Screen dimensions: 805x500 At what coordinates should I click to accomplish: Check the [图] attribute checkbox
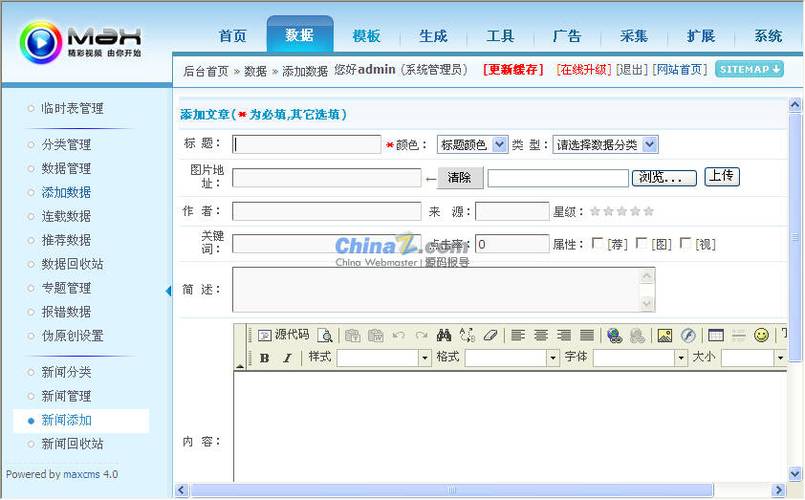pos(641,243)
